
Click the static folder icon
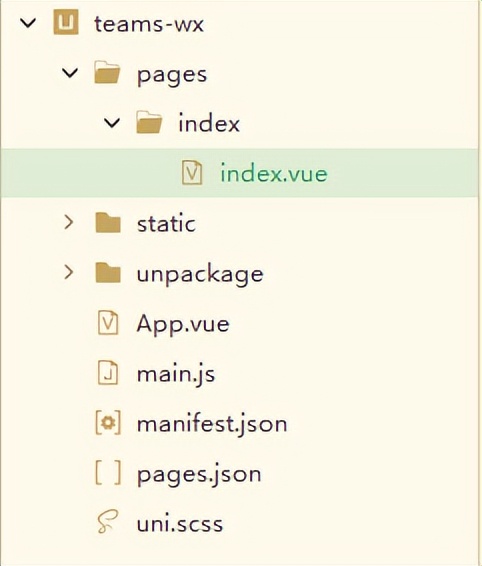pyautogui.click(x=108, y=222)
